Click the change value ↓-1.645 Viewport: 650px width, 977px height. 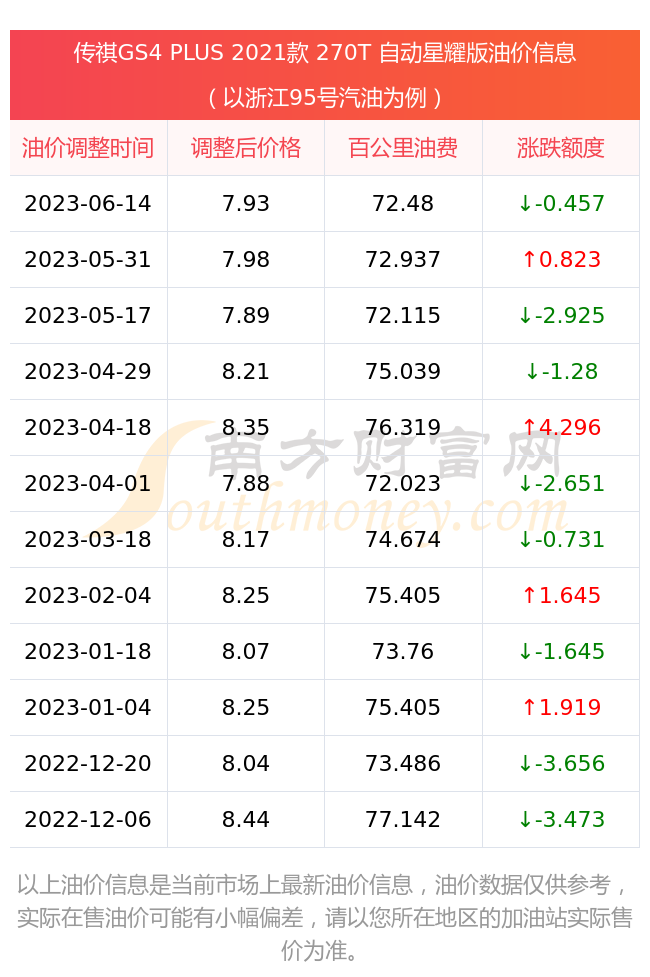[561, 652]
